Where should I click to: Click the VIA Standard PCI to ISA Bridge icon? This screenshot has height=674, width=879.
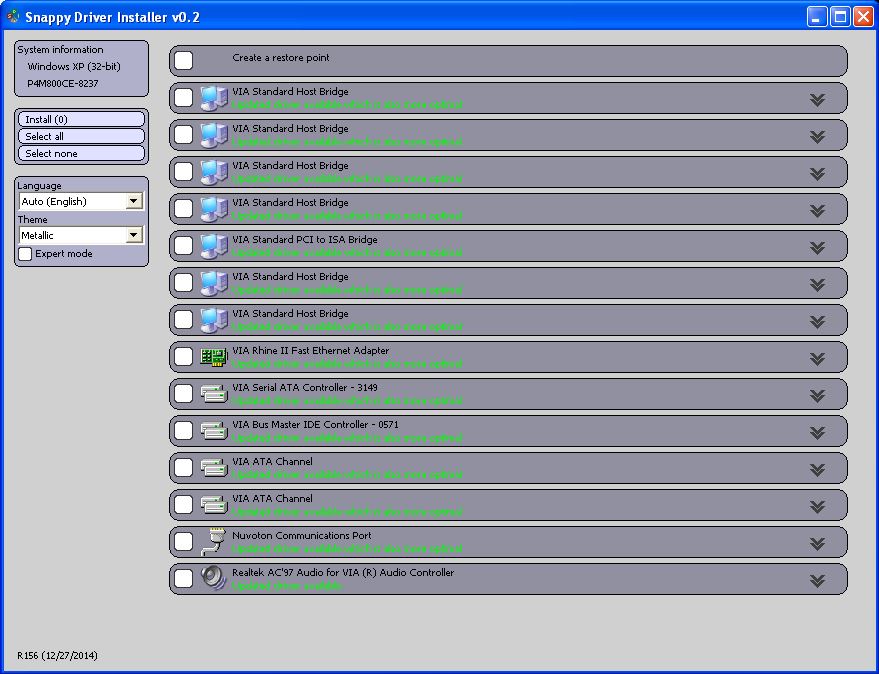214,246
